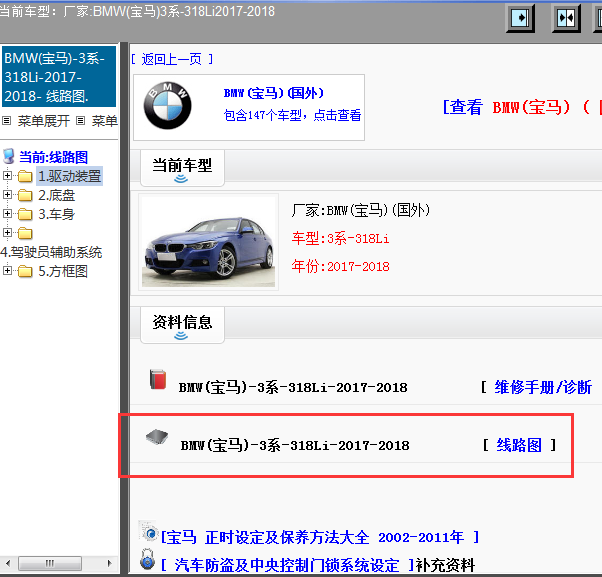This screenshot has width=602, height=577.
Task: Click the right scrollbar arrow
Action: [x=110, y=563]
